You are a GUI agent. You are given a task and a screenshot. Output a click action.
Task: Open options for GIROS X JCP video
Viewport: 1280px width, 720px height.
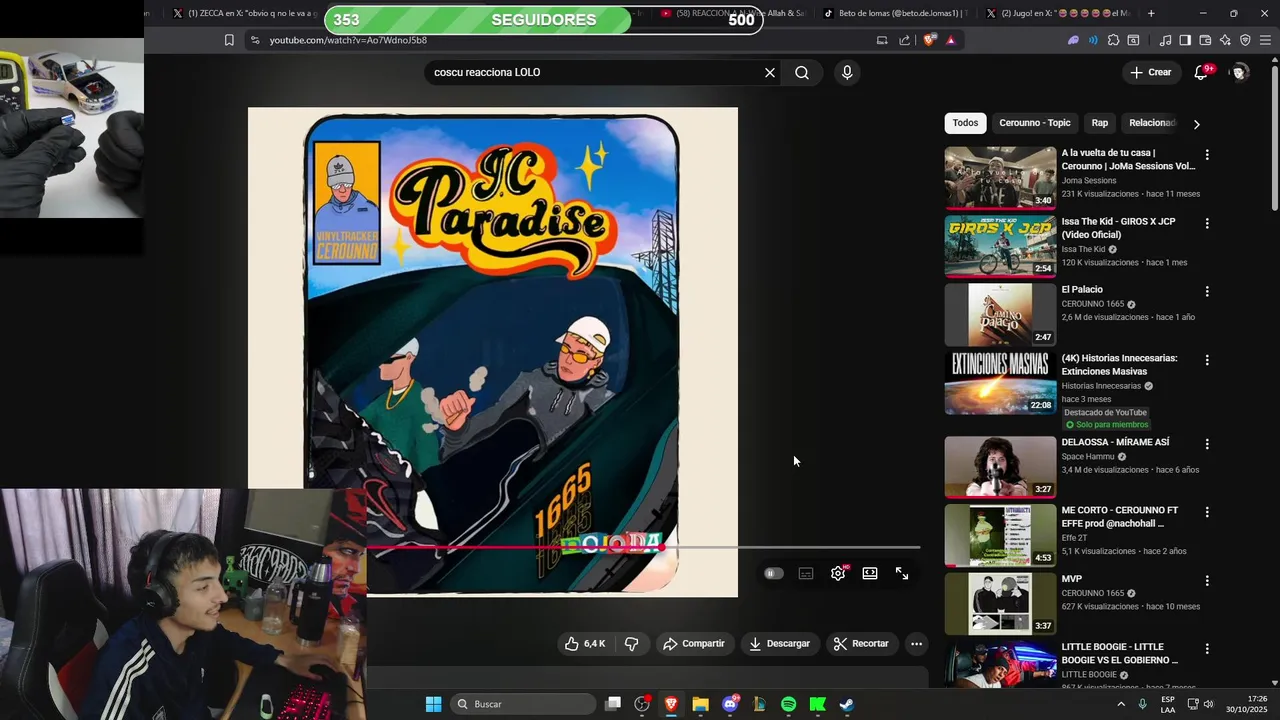click(1207, 223)
